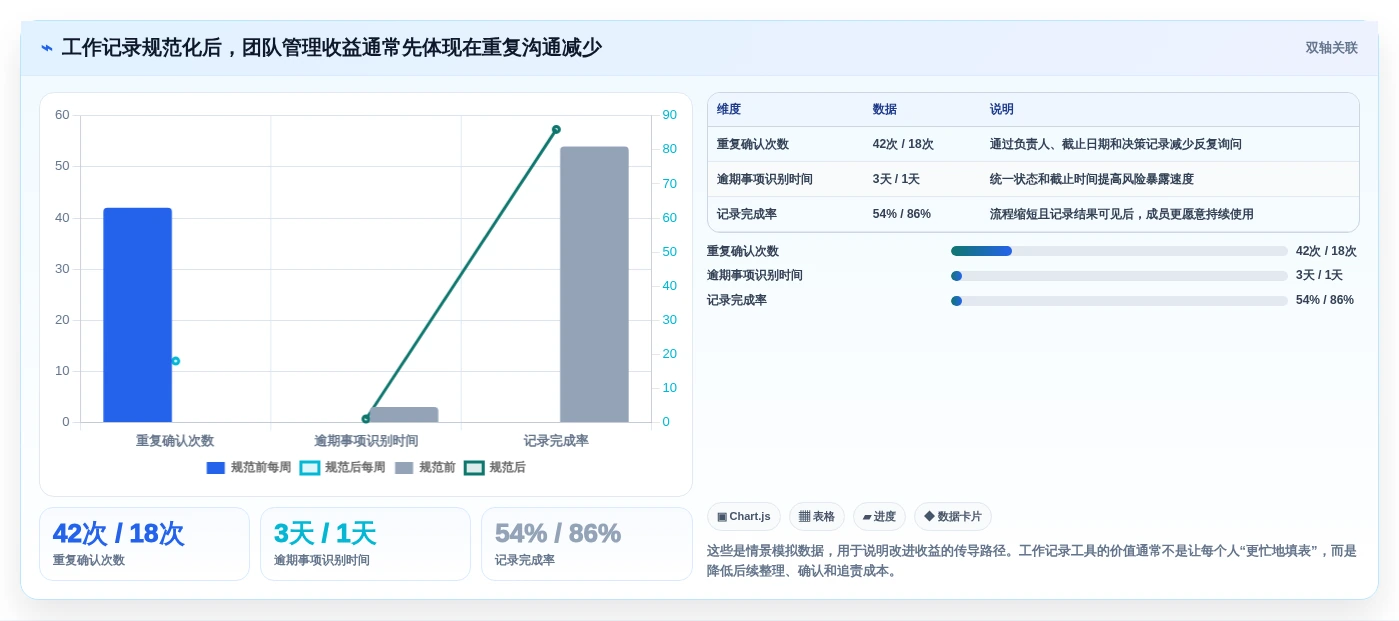Click the 记录完成率 progress bar
This screenshot has height=621, width=1399.
pos(1119,300)
